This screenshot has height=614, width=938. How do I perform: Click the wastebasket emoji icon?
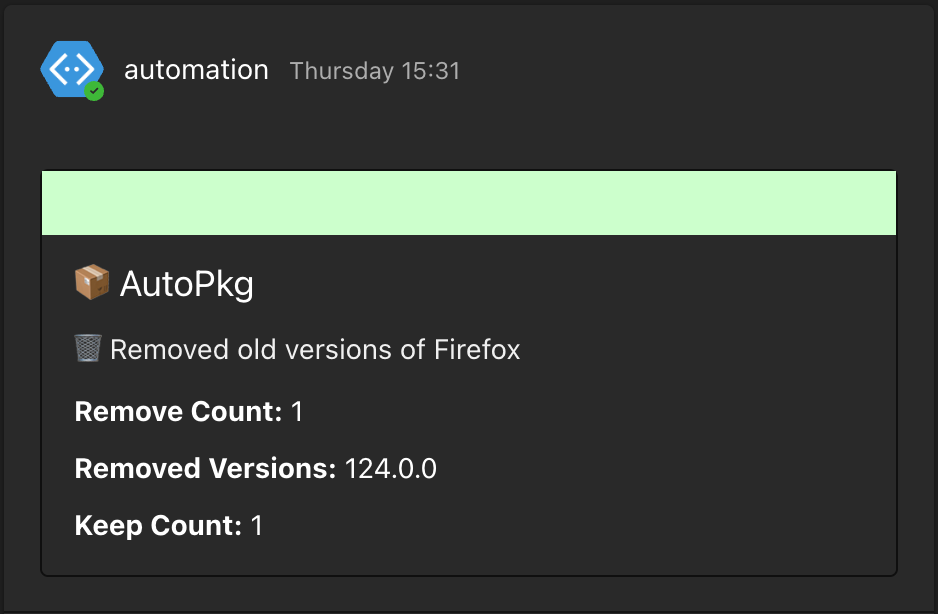coord(89,349)
